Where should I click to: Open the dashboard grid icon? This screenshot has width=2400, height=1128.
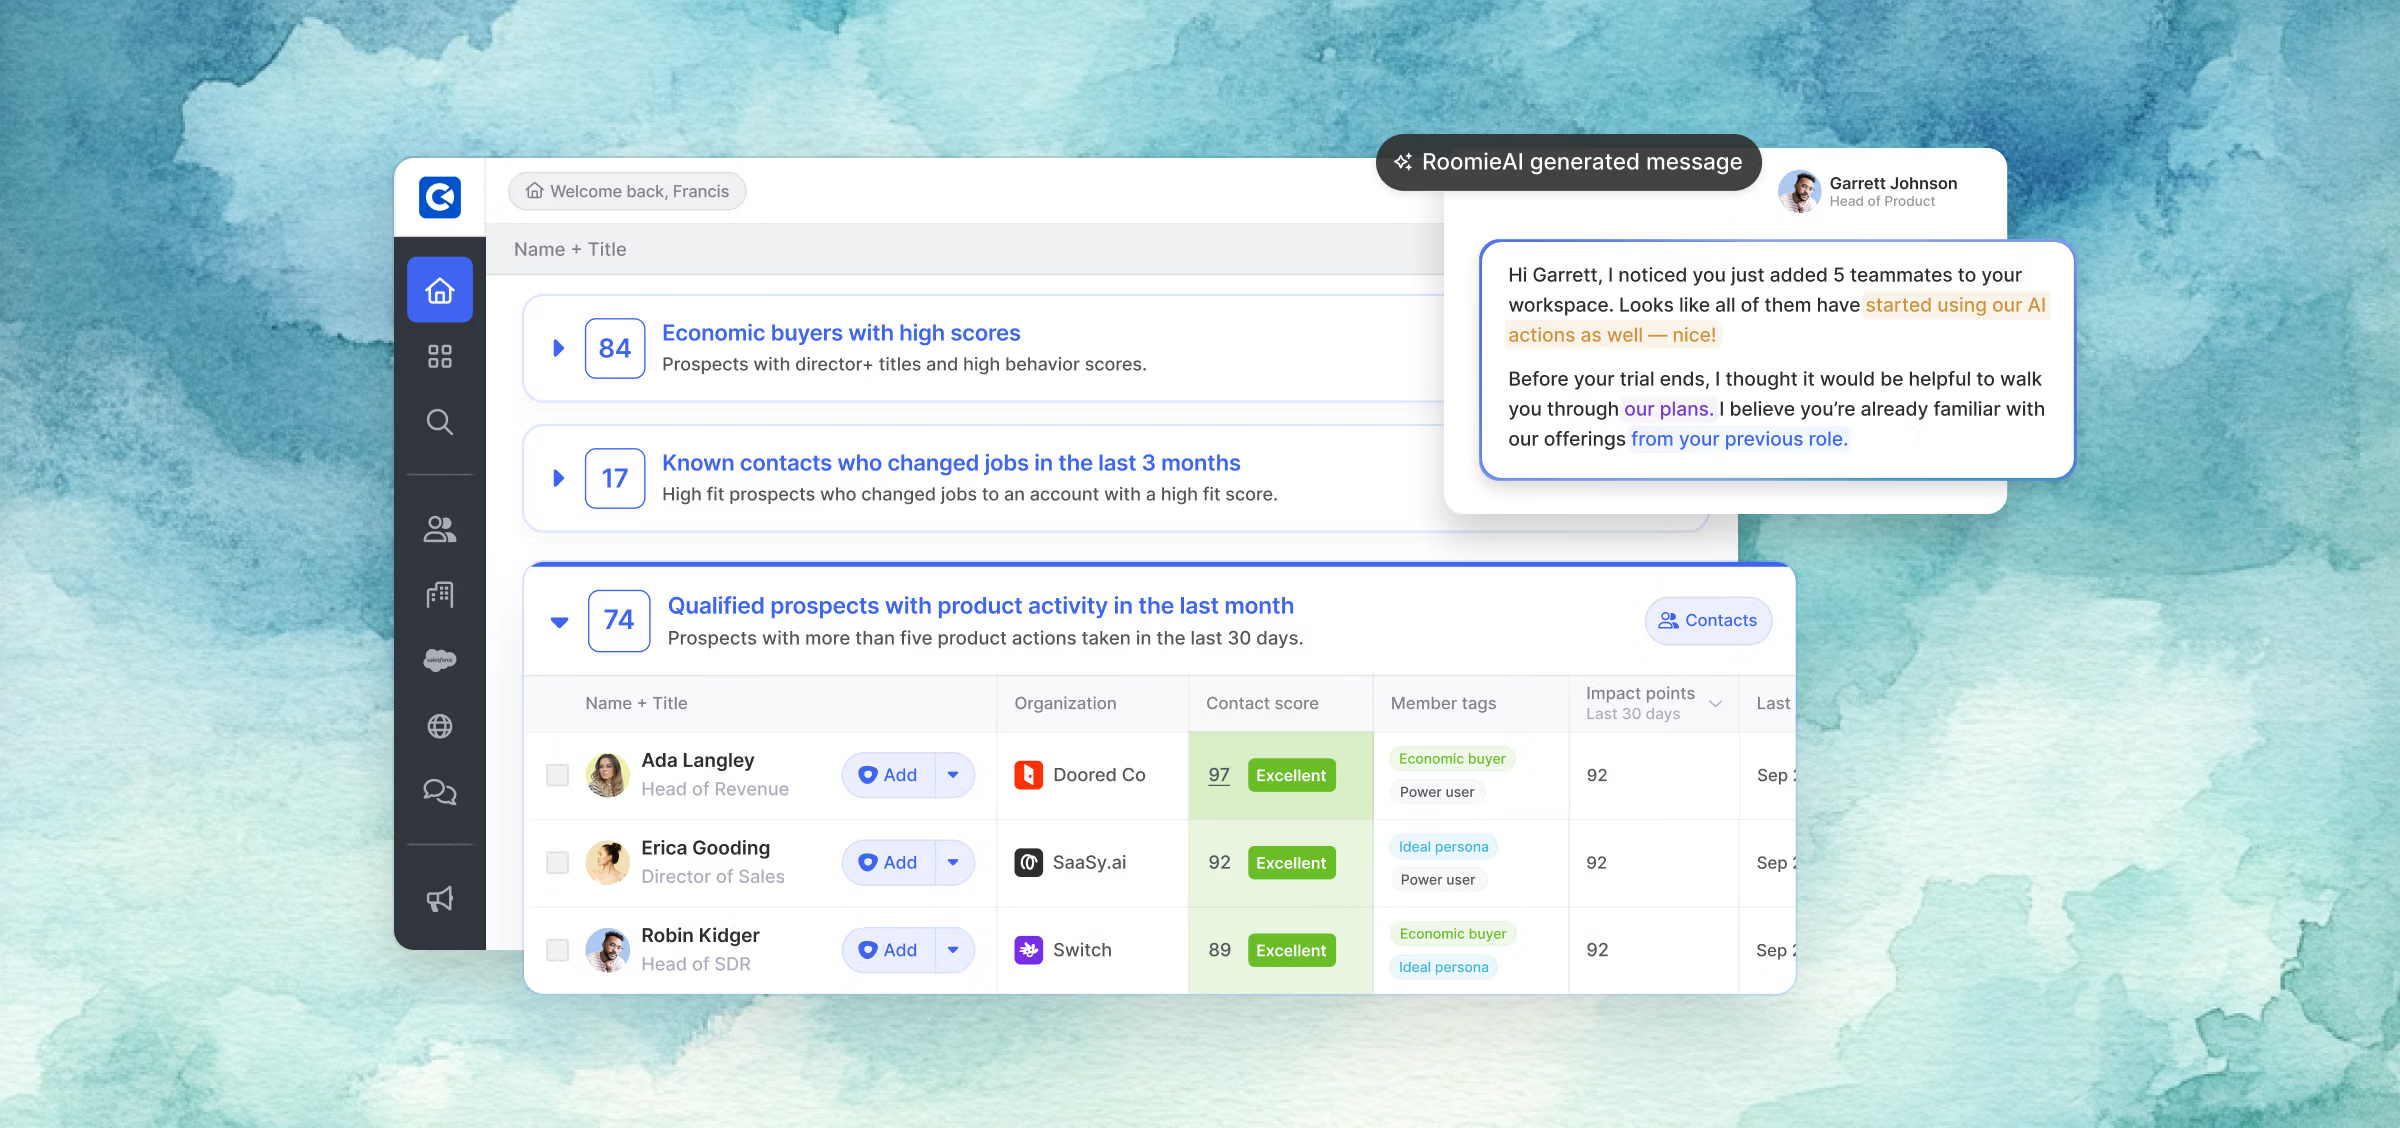coord(440,356)
